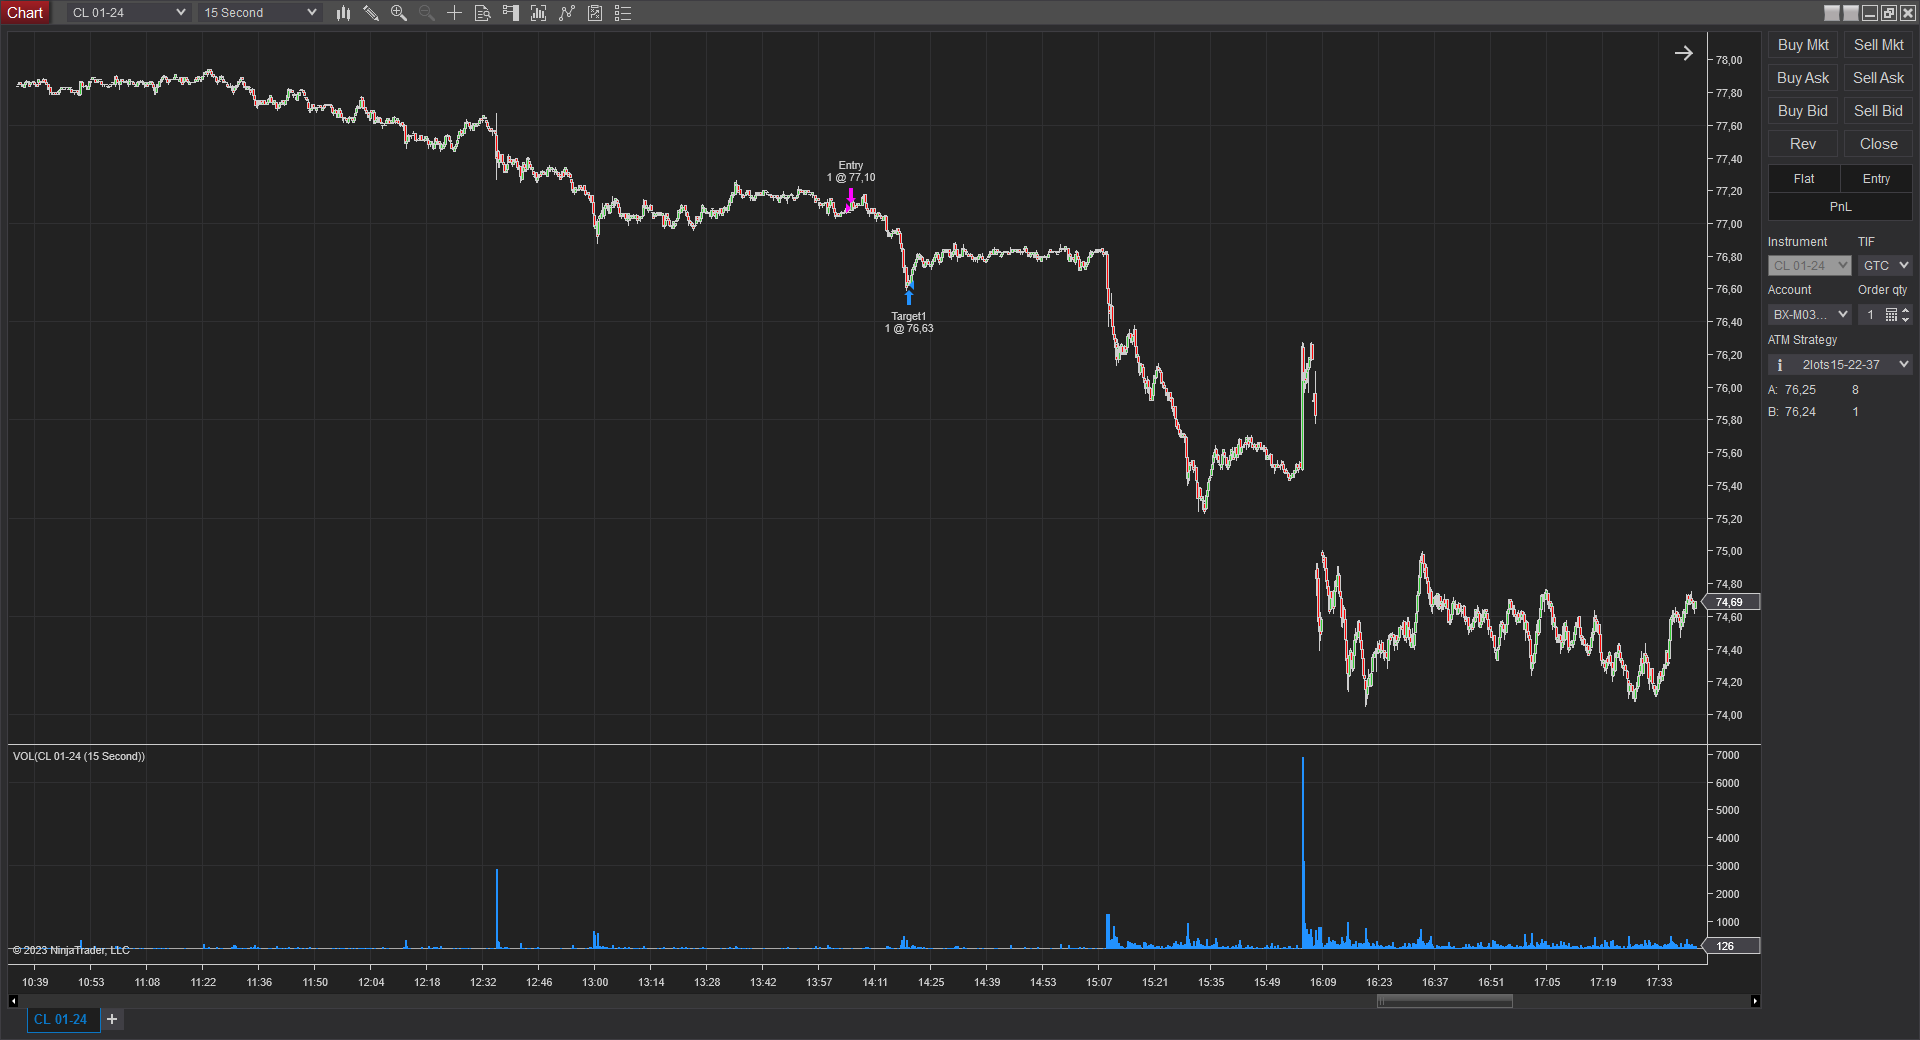Toggle the Chart Trader panel icon
Viewport: 1920px width, 1040px height.
coord(511,13)
